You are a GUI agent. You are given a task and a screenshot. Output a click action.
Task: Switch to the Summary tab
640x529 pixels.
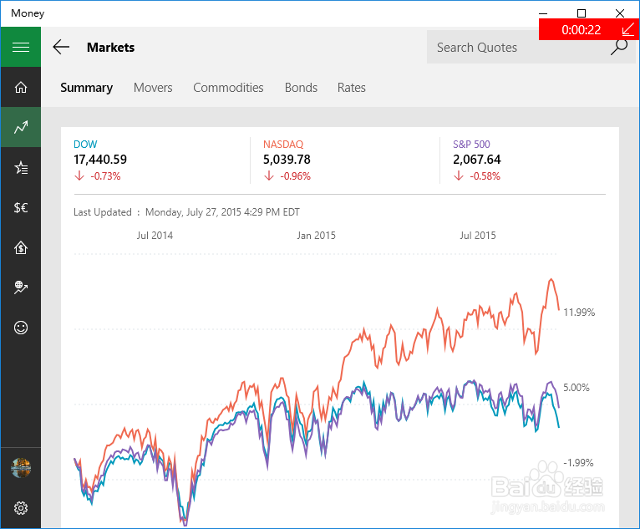(87, 88)
